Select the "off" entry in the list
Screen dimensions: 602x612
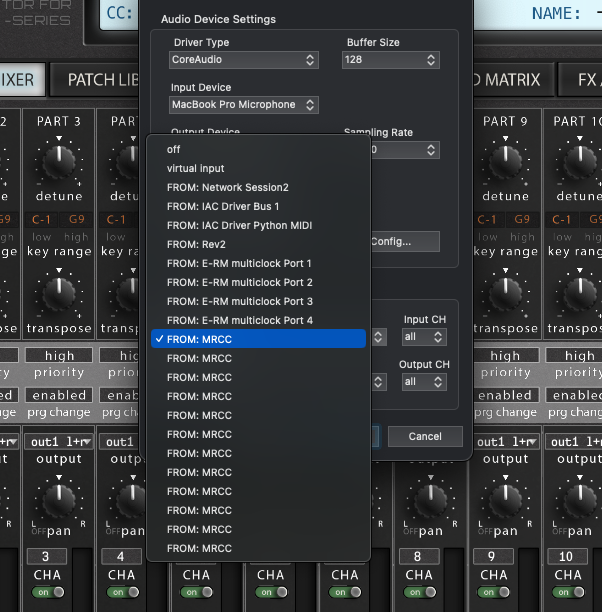pos(175,150)
